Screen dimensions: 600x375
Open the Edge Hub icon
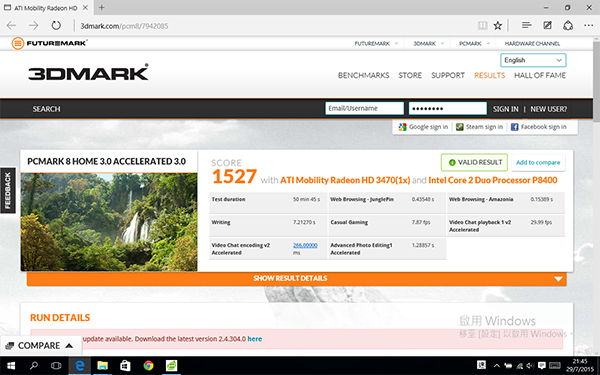(x=527, y=25)
